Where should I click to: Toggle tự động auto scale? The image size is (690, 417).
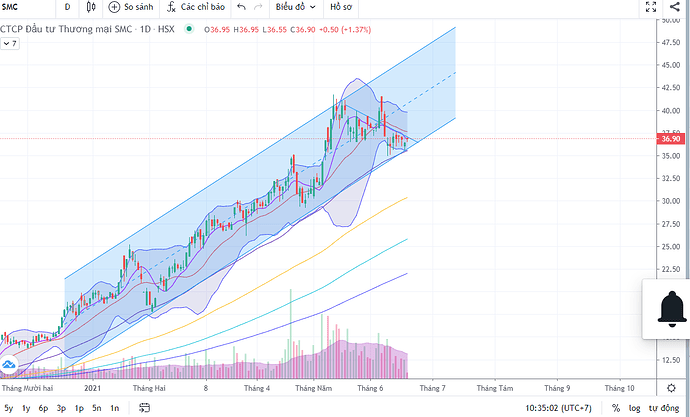pos(664,408)
